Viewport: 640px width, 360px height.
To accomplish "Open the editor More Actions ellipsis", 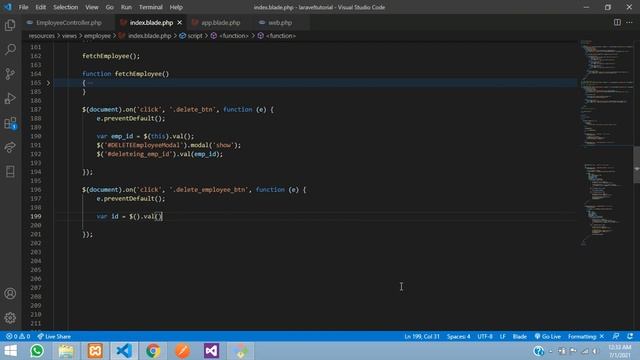I will pyautogui.click(x=629, y=22).
